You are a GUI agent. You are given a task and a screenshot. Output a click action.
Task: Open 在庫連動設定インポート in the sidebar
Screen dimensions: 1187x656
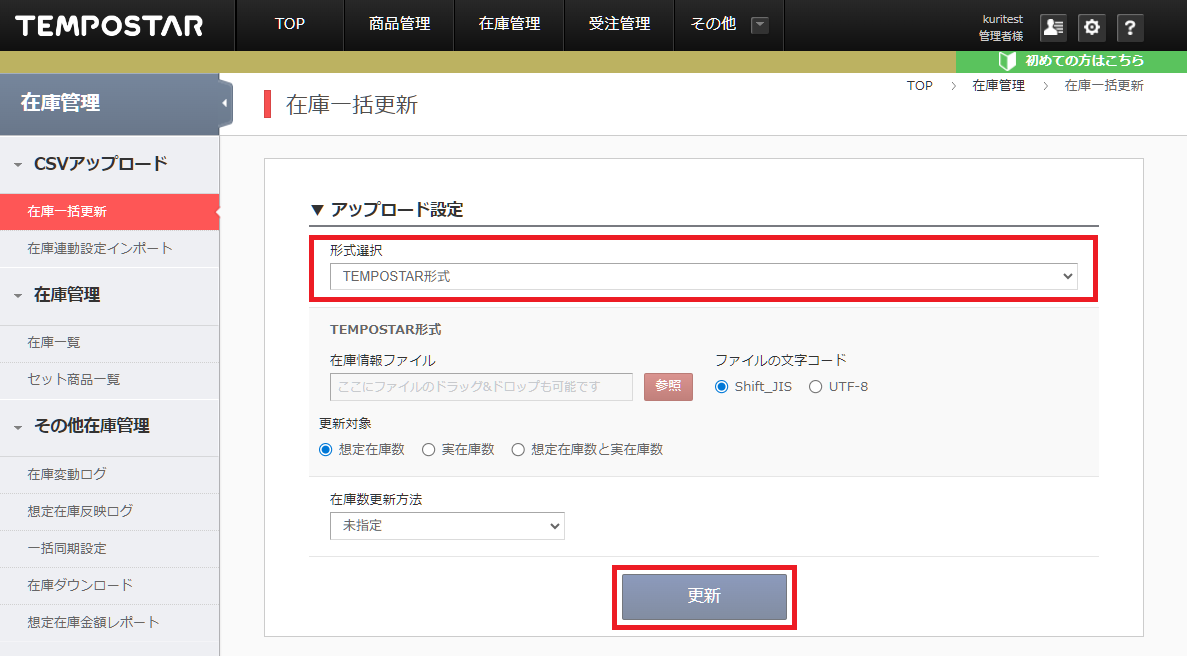tap(110, 248)
